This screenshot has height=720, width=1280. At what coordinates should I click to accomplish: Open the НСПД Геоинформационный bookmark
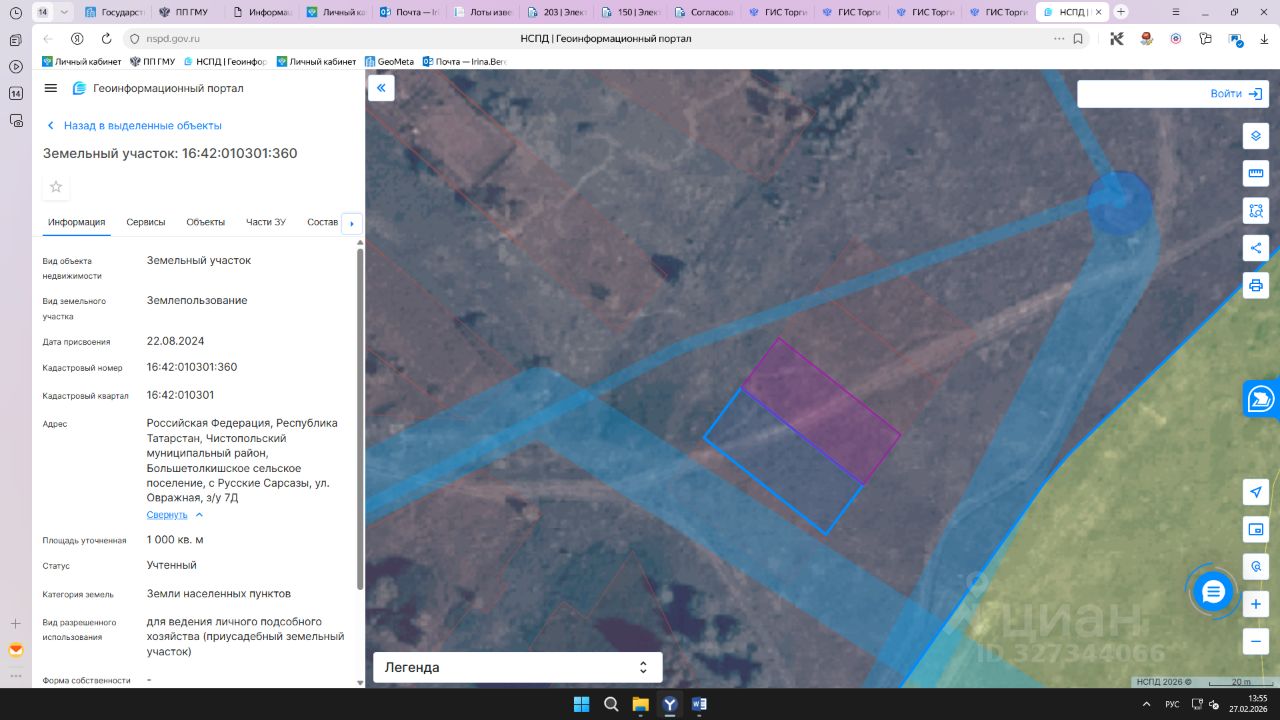[x=224, y=62]
